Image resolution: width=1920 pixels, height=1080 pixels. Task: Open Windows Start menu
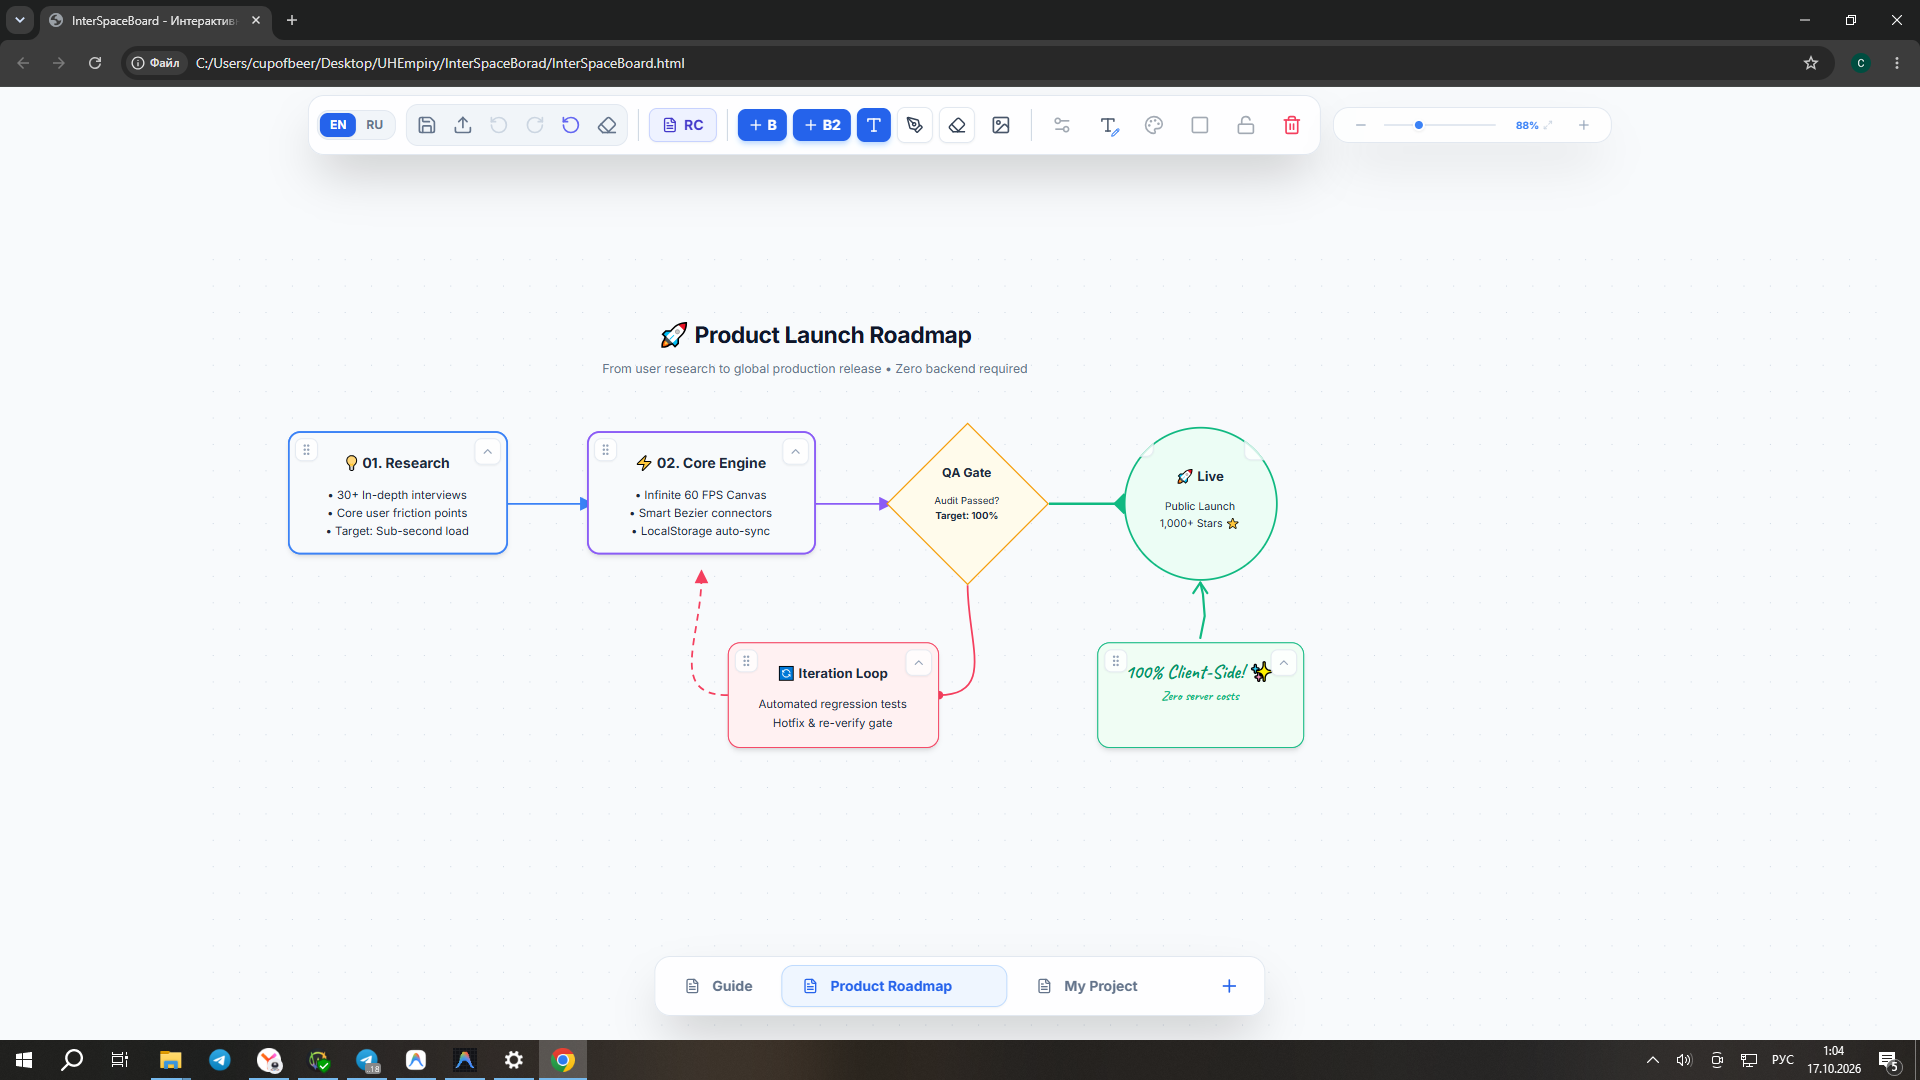tap(24, 1060)
